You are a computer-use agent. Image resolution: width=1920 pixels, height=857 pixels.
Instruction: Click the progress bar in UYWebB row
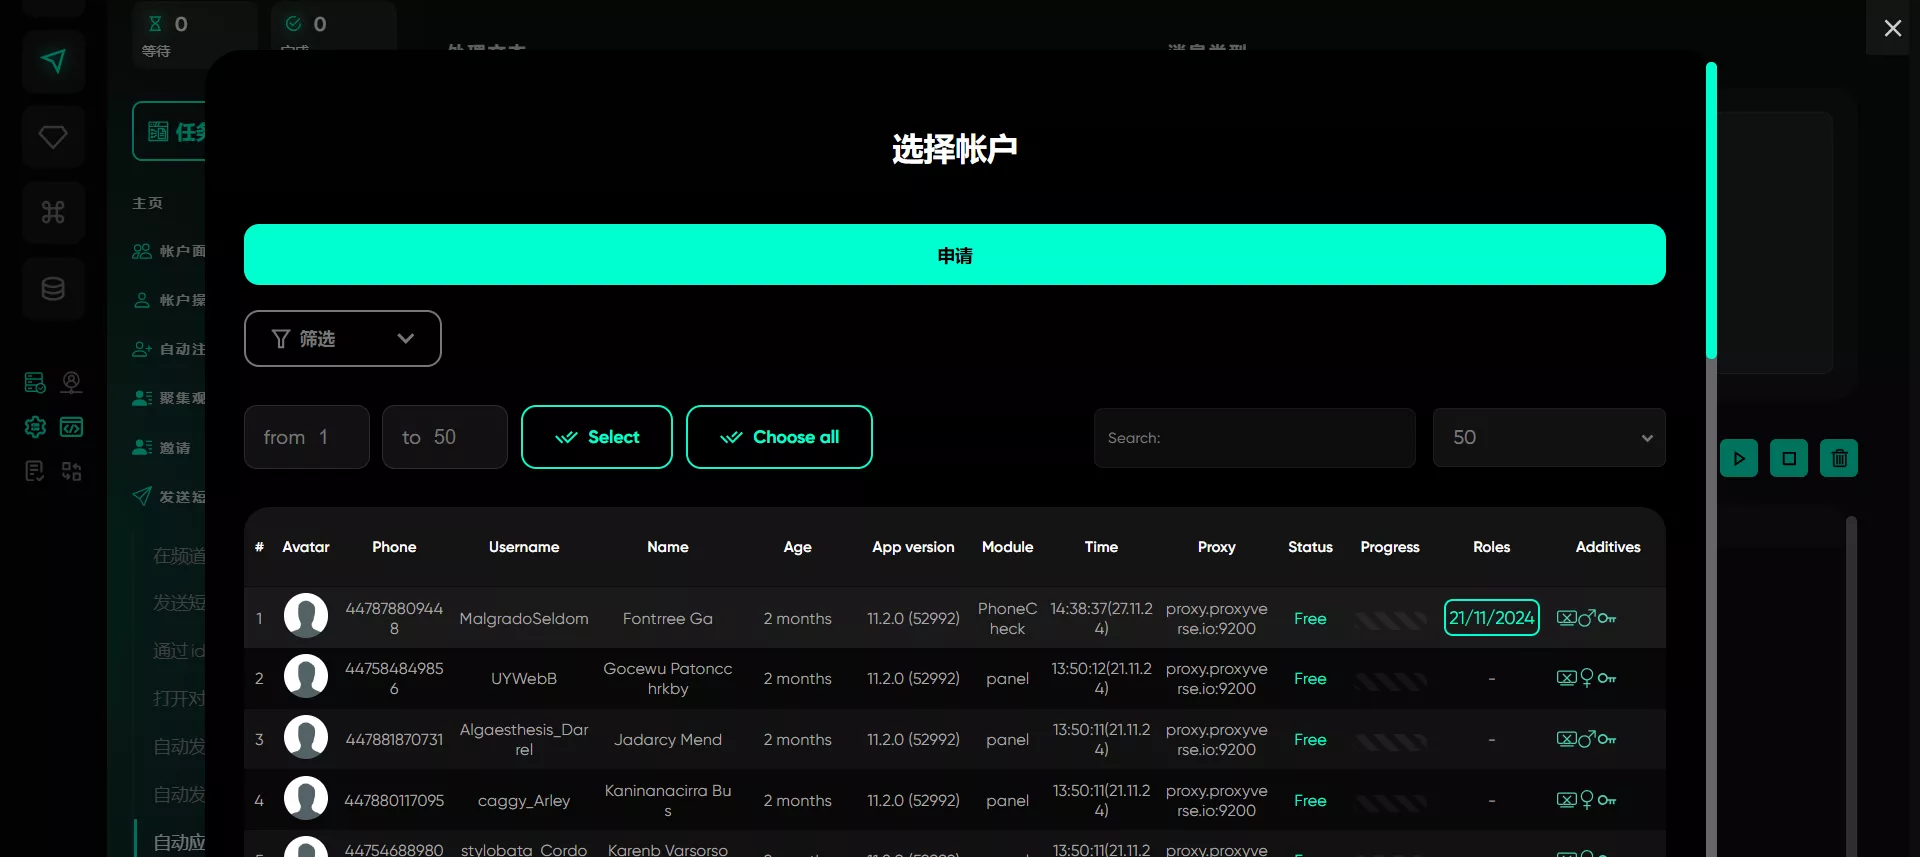1390,682
